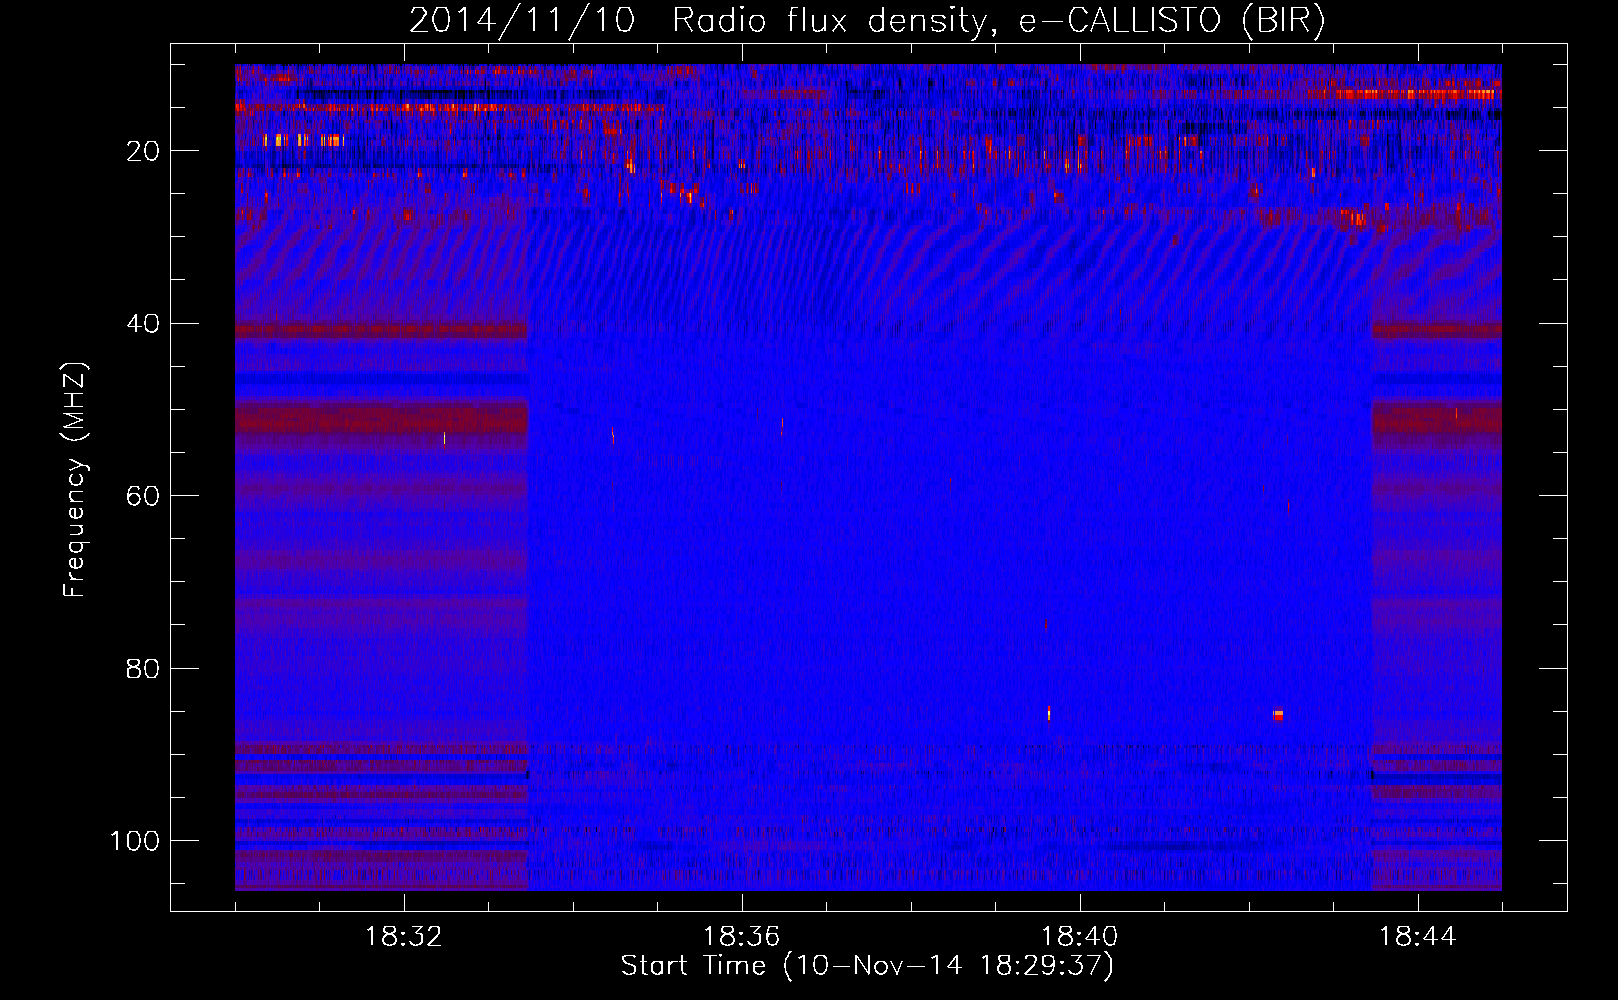
Task: Click the '40' frequency tick label
Action: tap(144, 324)
